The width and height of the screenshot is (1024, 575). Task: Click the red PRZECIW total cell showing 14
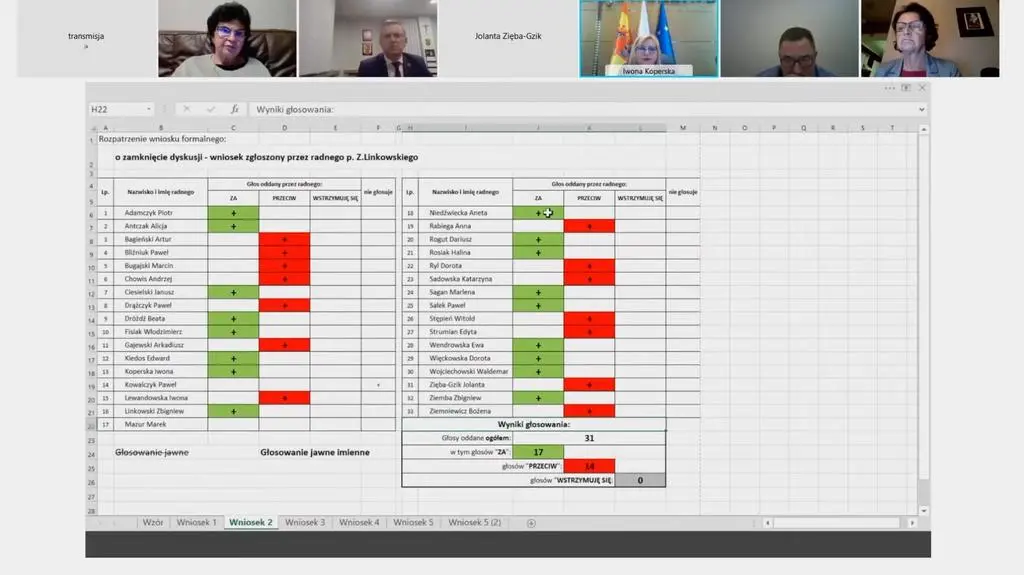[x=589, y=466]
